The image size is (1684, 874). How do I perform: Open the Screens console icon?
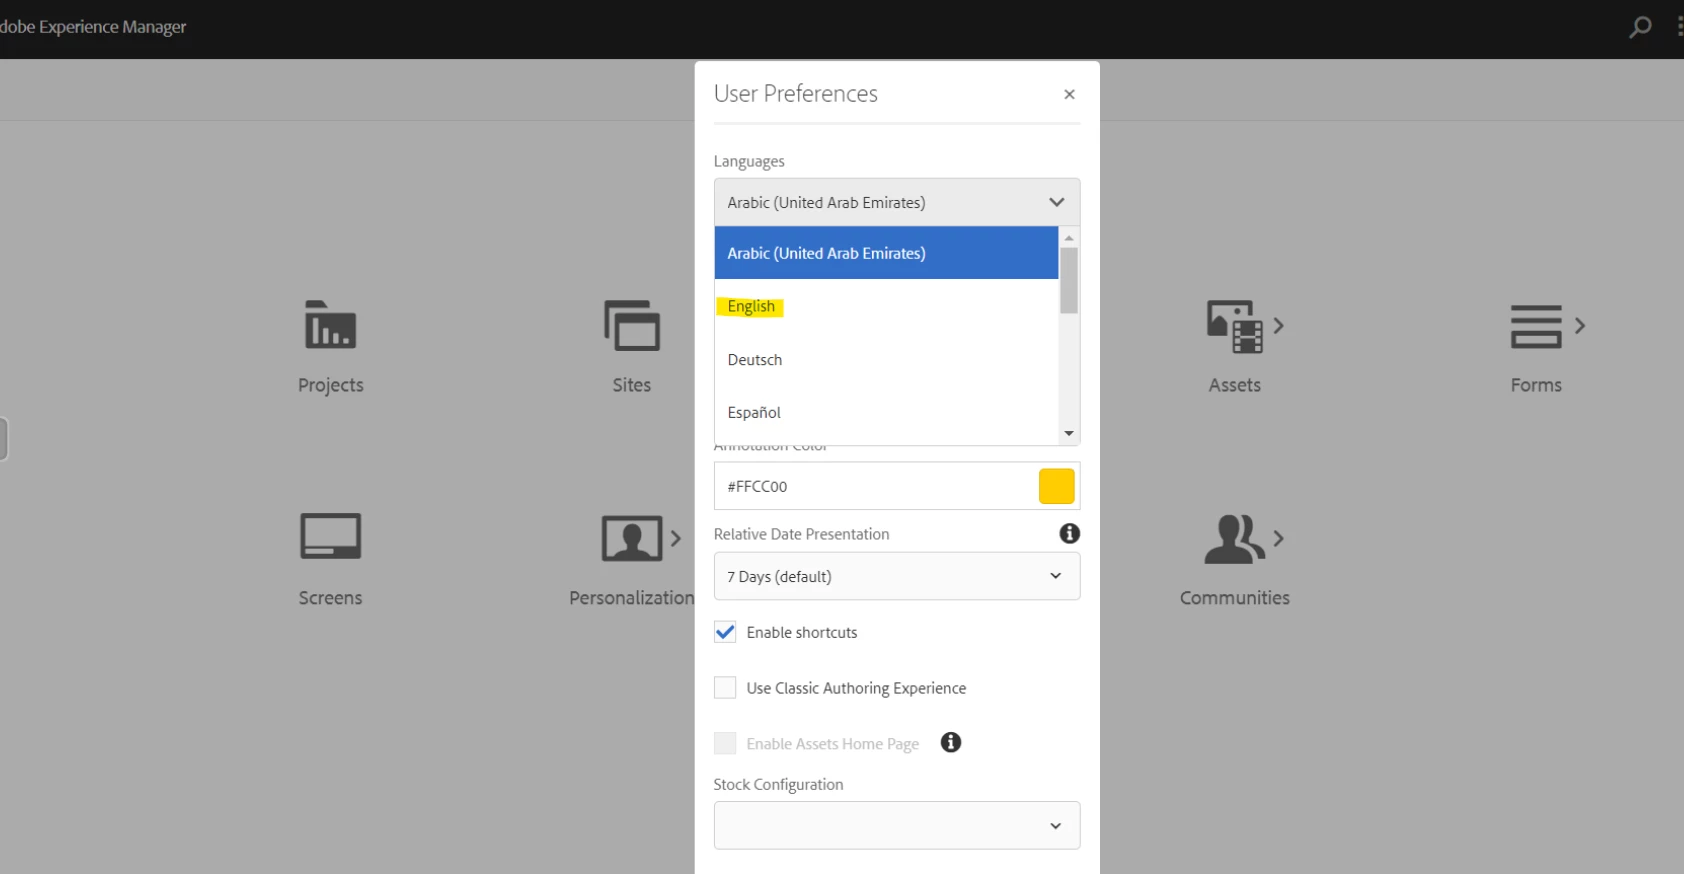click(x=330, y=537)
